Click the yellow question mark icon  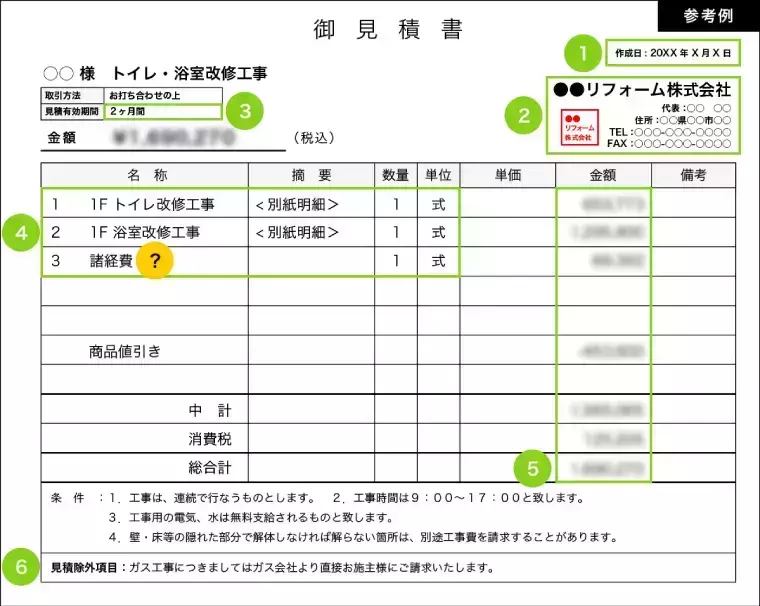(x=154, y=261)
